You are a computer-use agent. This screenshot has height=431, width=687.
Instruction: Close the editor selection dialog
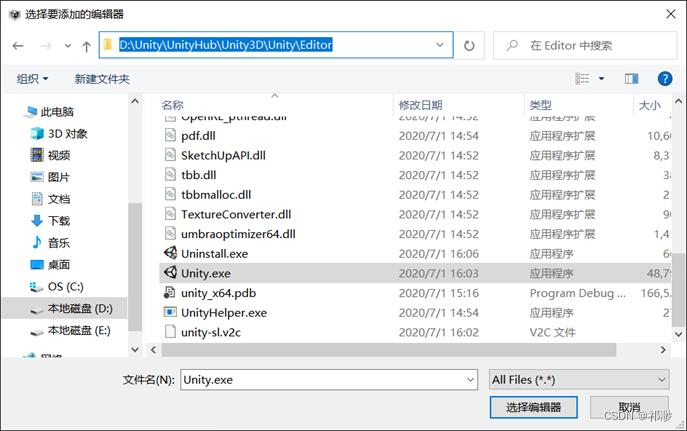click(x=671, y=14)
